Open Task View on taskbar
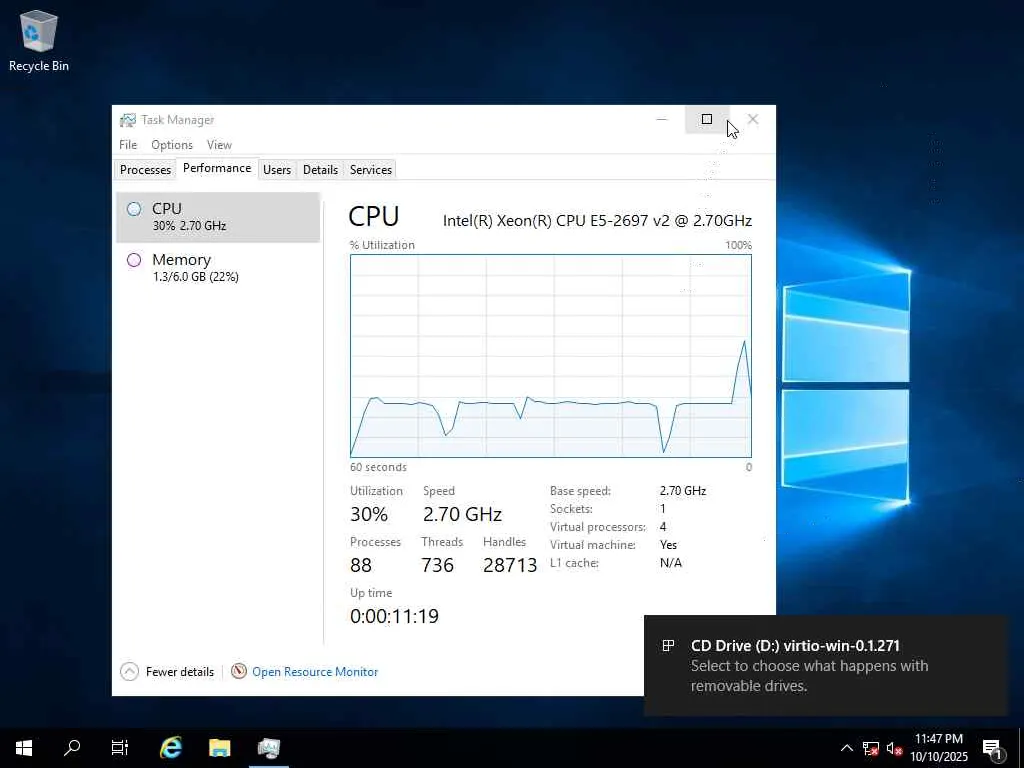Viewport: 1024px width, 768px height. pyautogui.click(x=120, y=748)
